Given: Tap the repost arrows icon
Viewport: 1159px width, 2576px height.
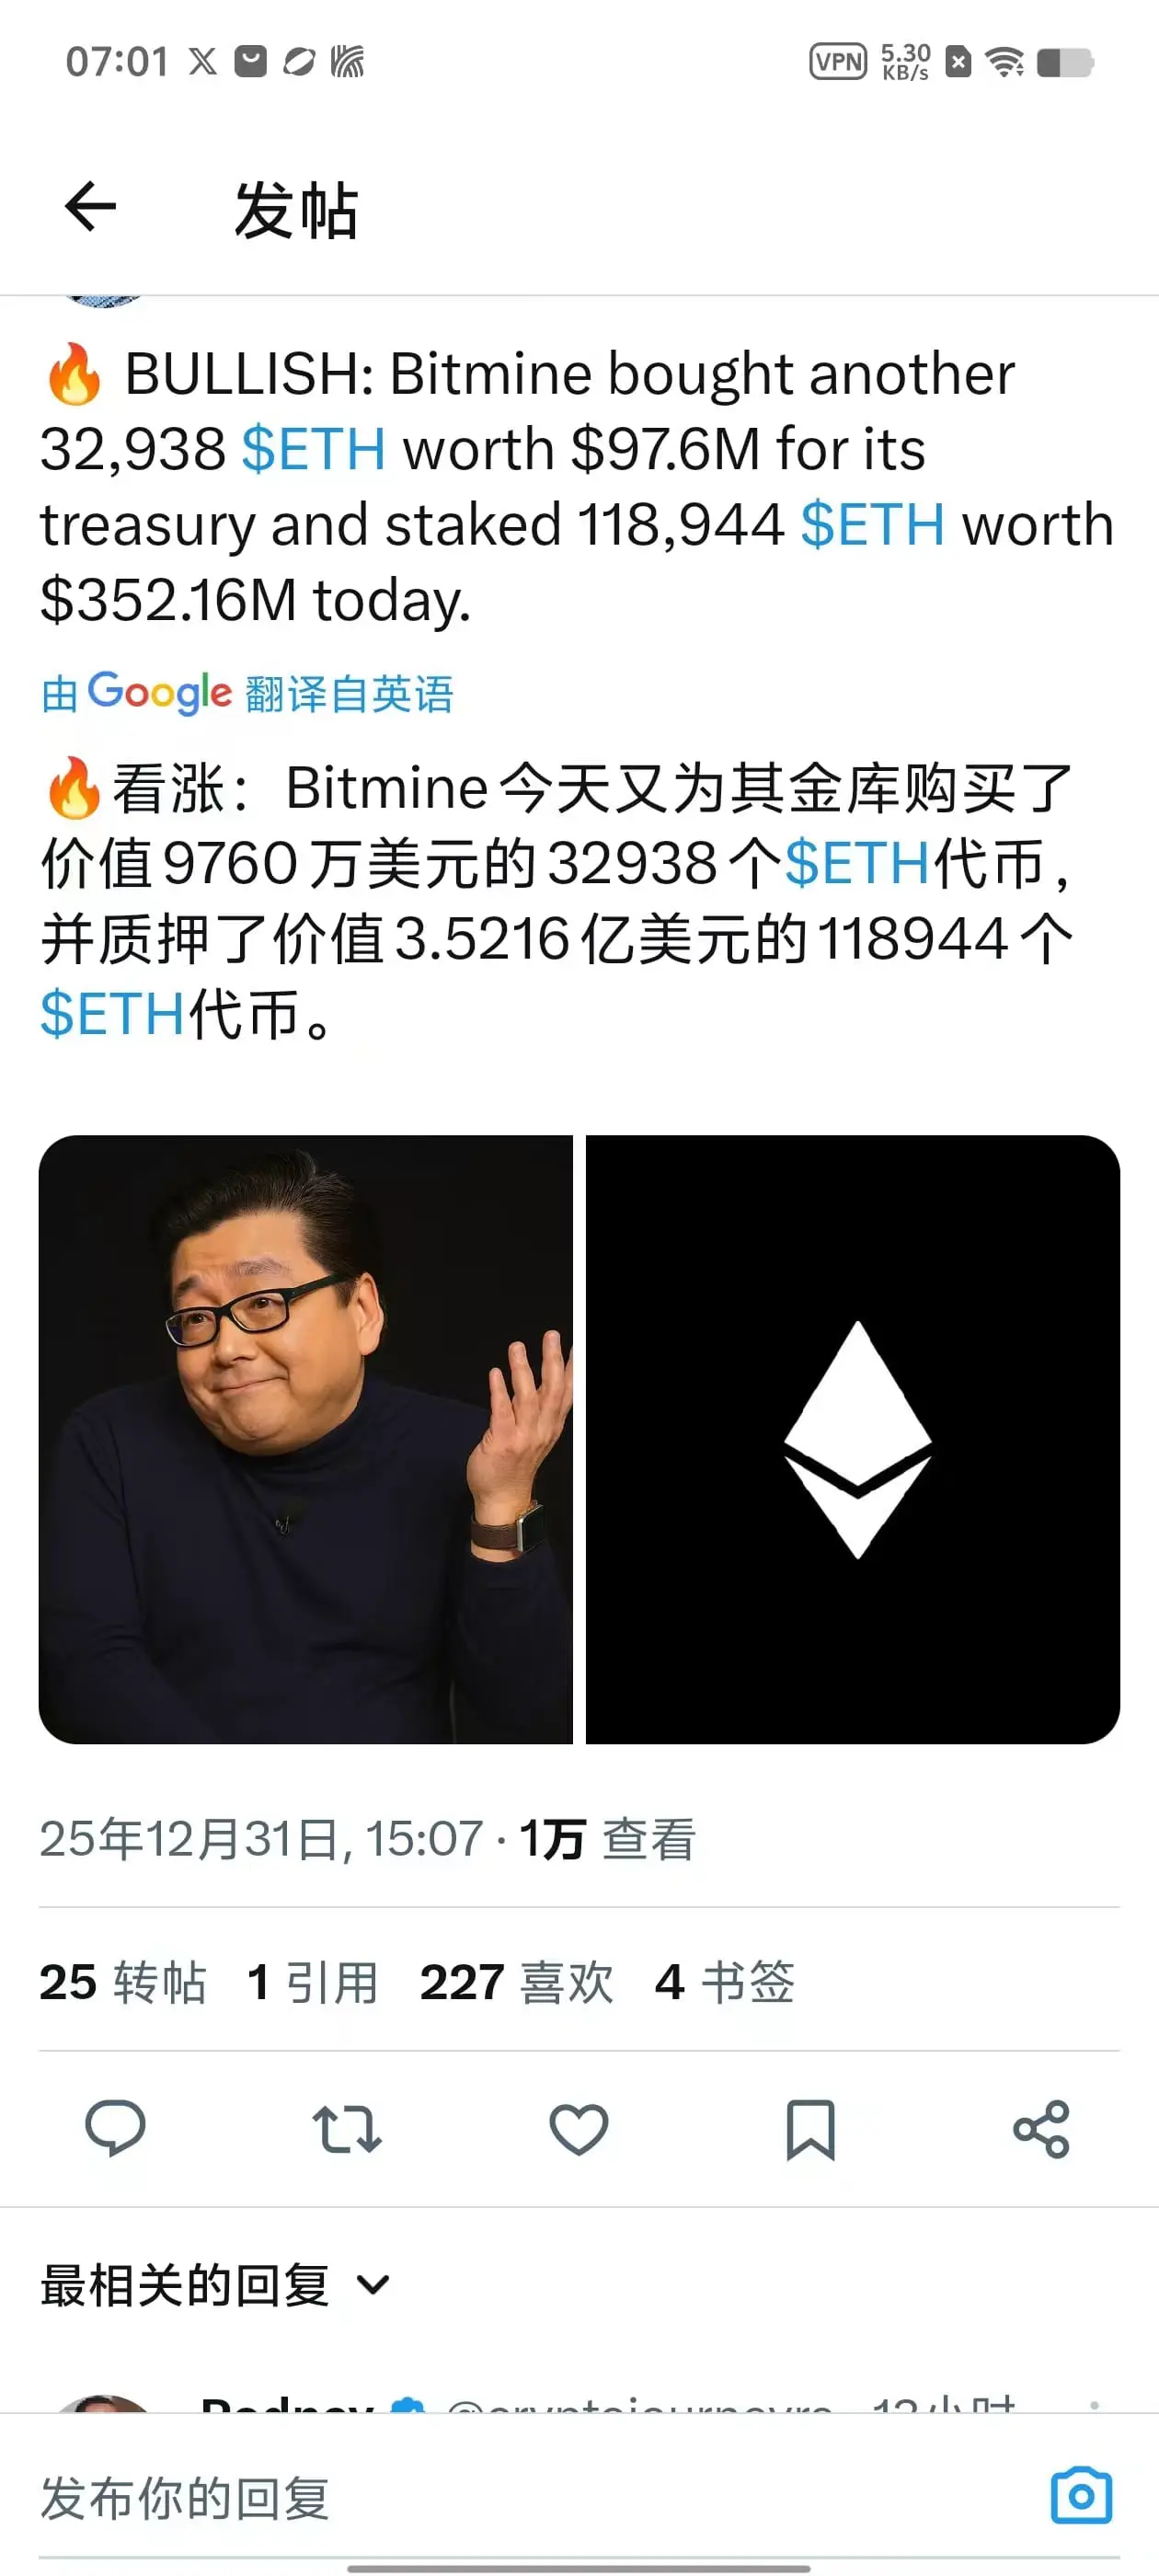Looking at the screenshot, I should point(347,2128).
